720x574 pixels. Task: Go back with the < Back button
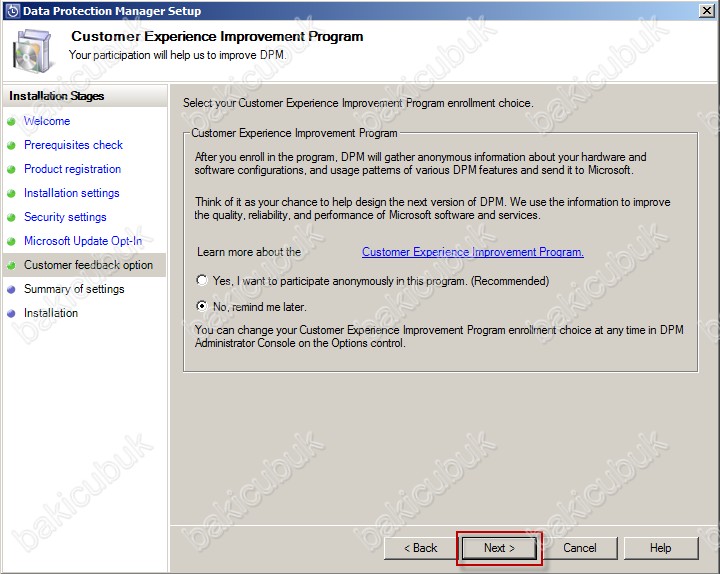click(x=420, y=548)
